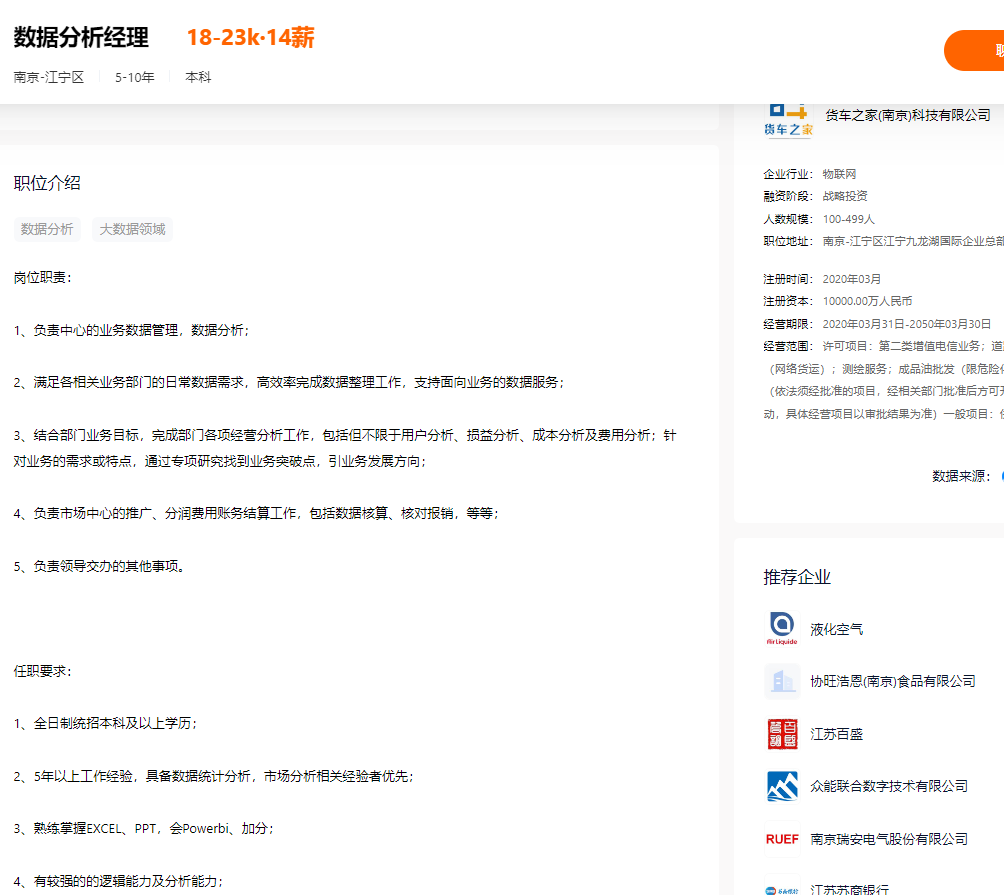Open 液化空气 recommended company
The width and height of the screenshot is (1004, 895).
(836, 629)
